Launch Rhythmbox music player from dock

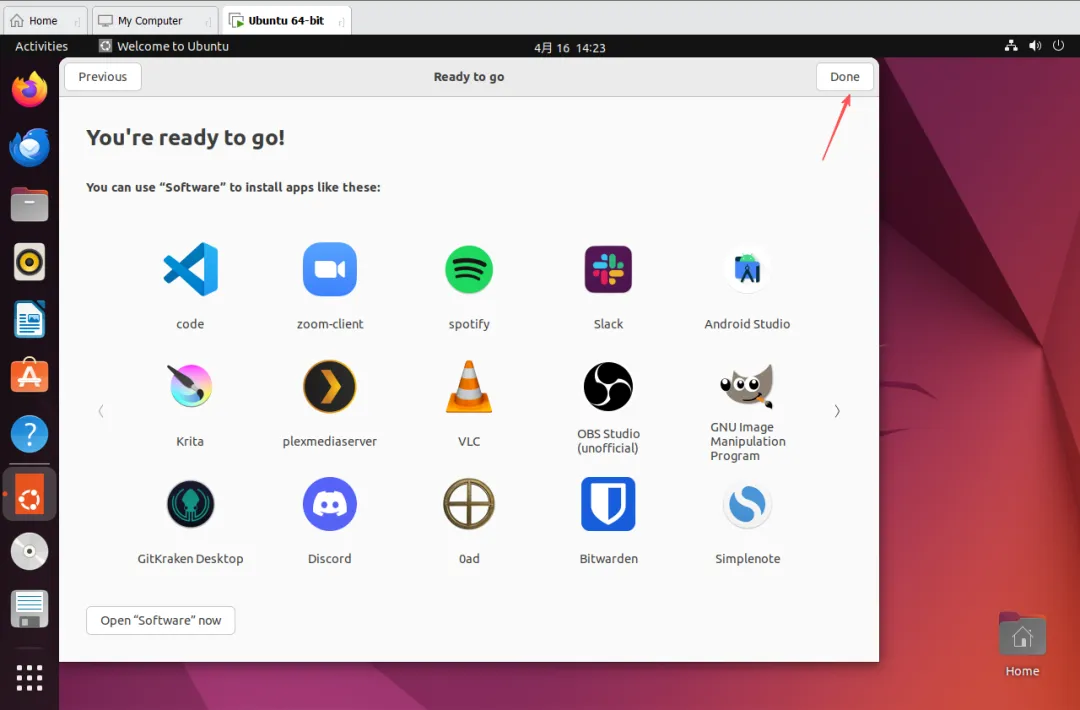(x=30, y=262)
